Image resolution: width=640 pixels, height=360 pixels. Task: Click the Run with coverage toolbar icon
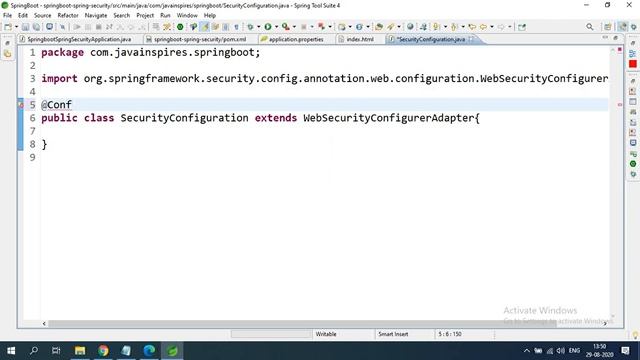tap(286, 27)
